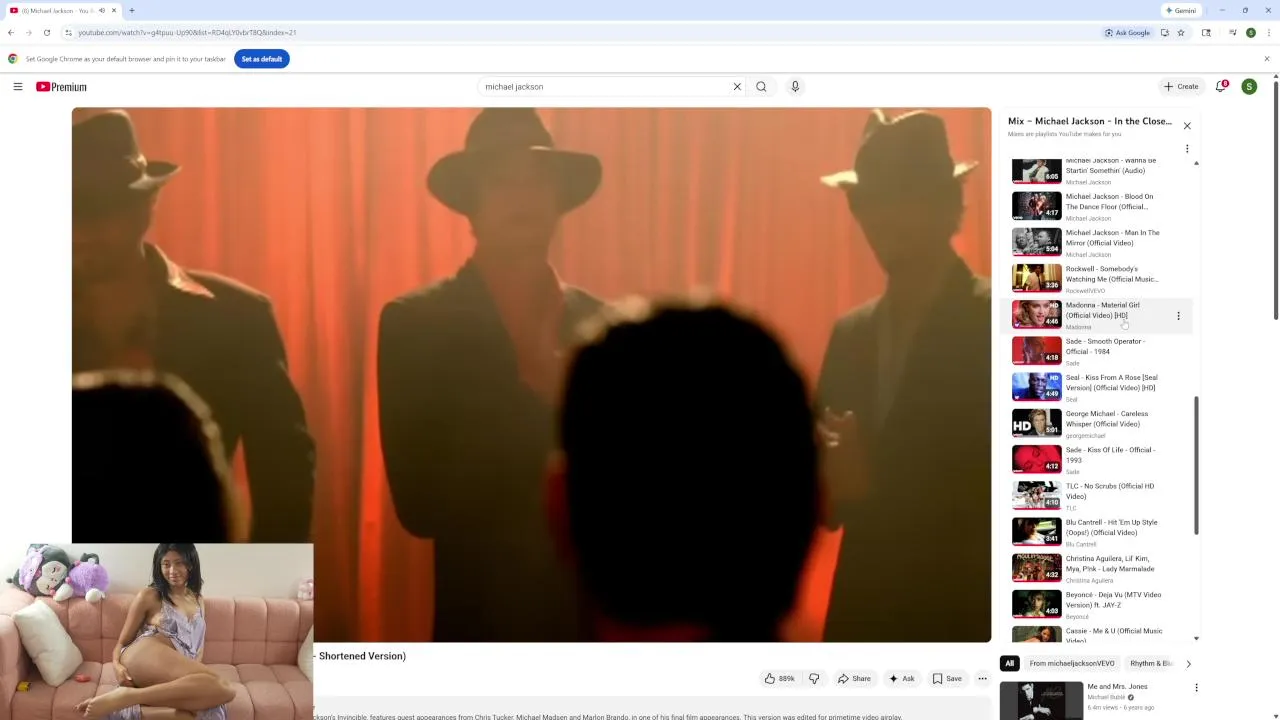
Task: Save the video to a playlist
Action: tap(947, 679)
